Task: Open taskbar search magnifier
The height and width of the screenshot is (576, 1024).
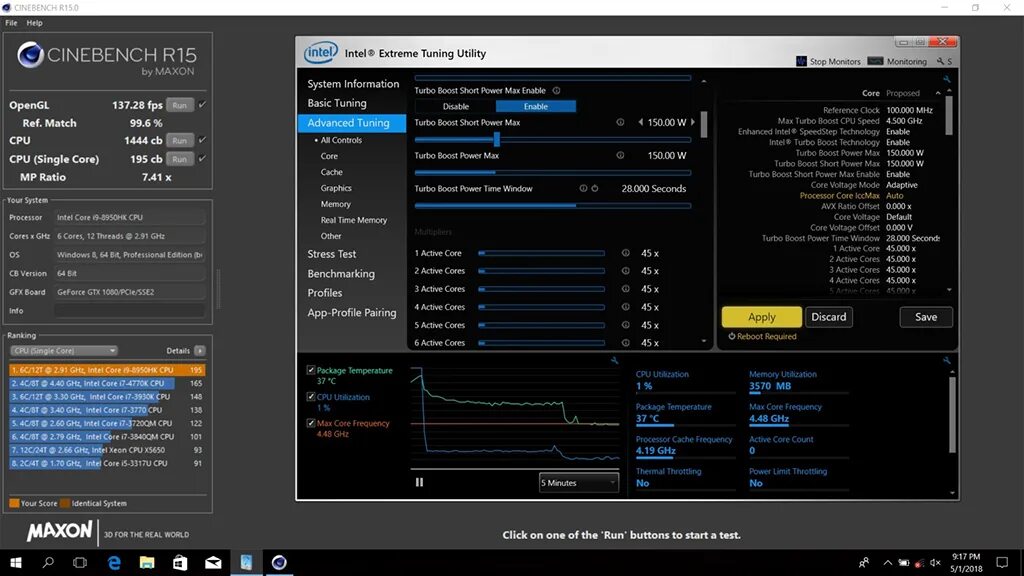Action: [48, 562]
